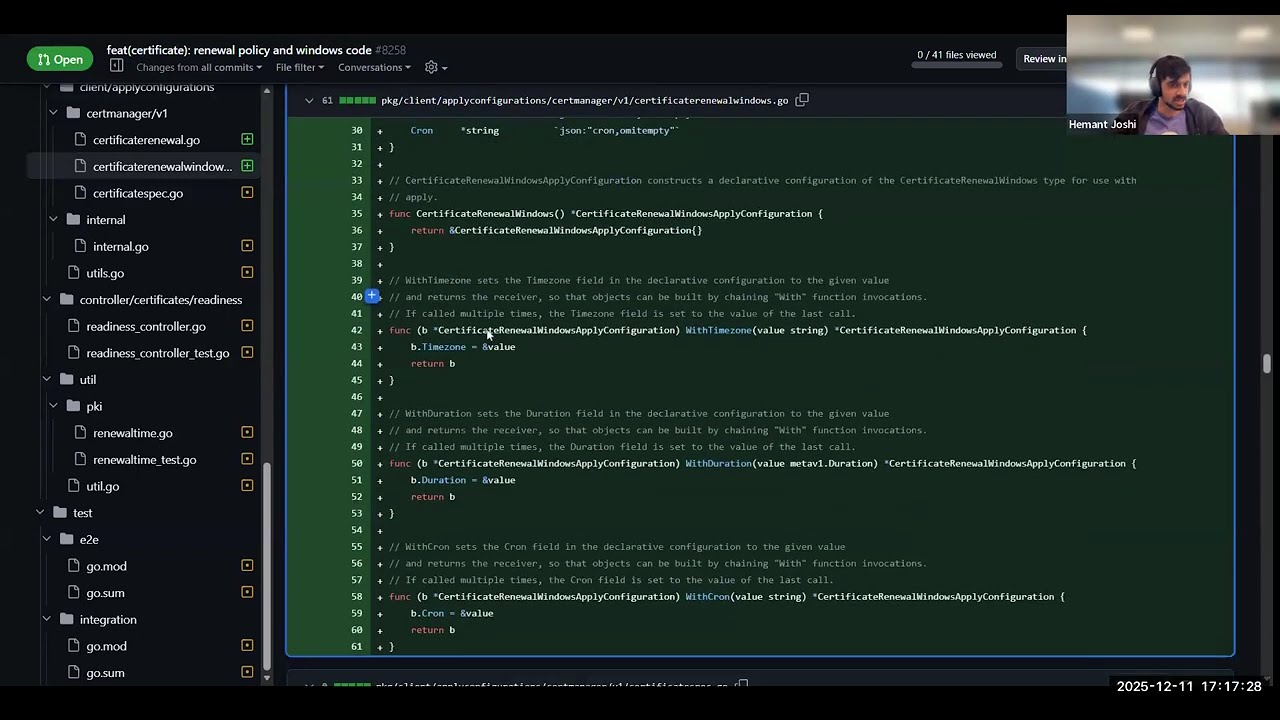The height and width of the screenshot is (720, 1280).
Task: Collapse the test folder
Action: [40, 512]
